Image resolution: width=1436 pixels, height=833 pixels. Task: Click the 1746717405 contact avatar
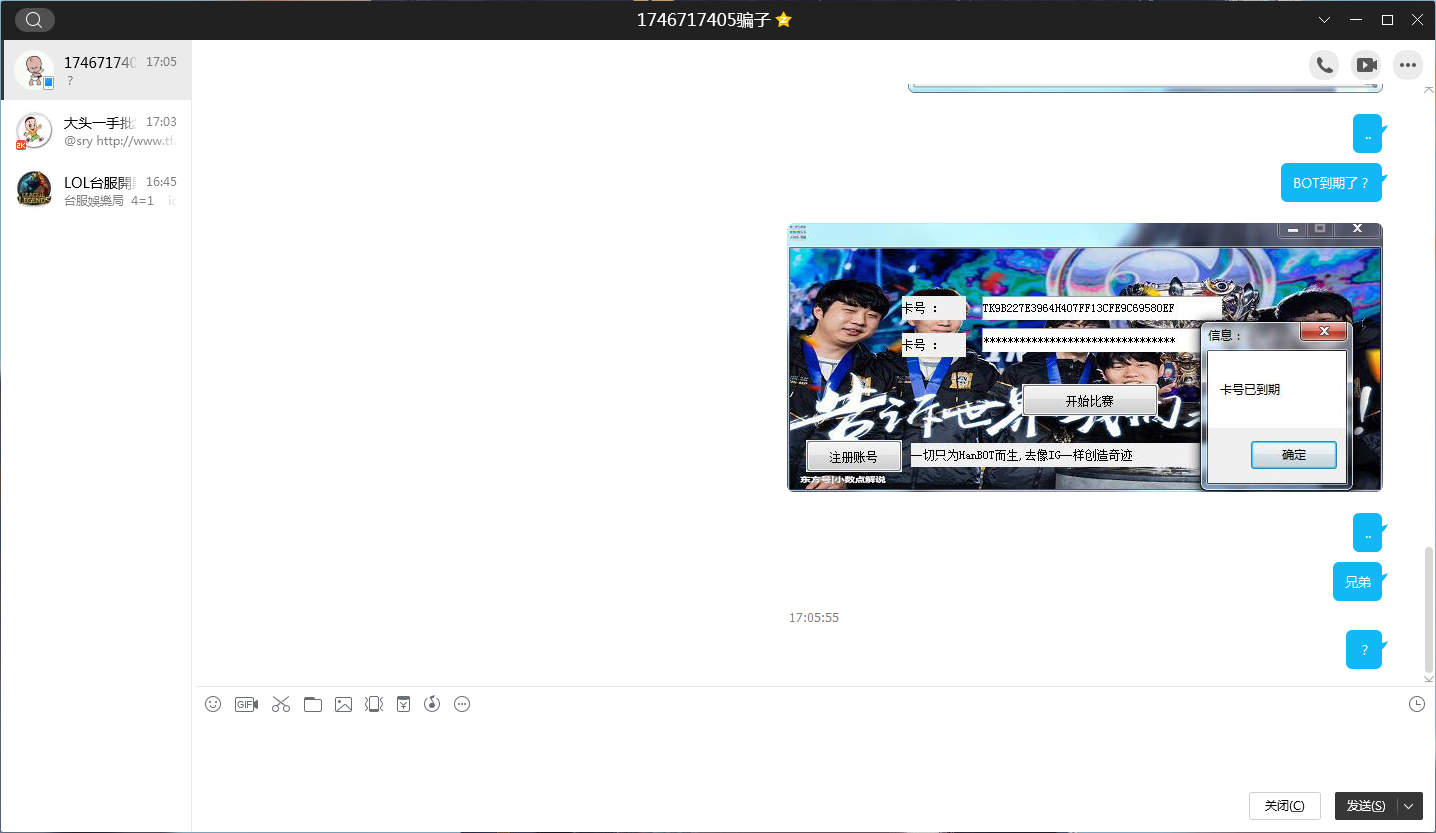34,70
